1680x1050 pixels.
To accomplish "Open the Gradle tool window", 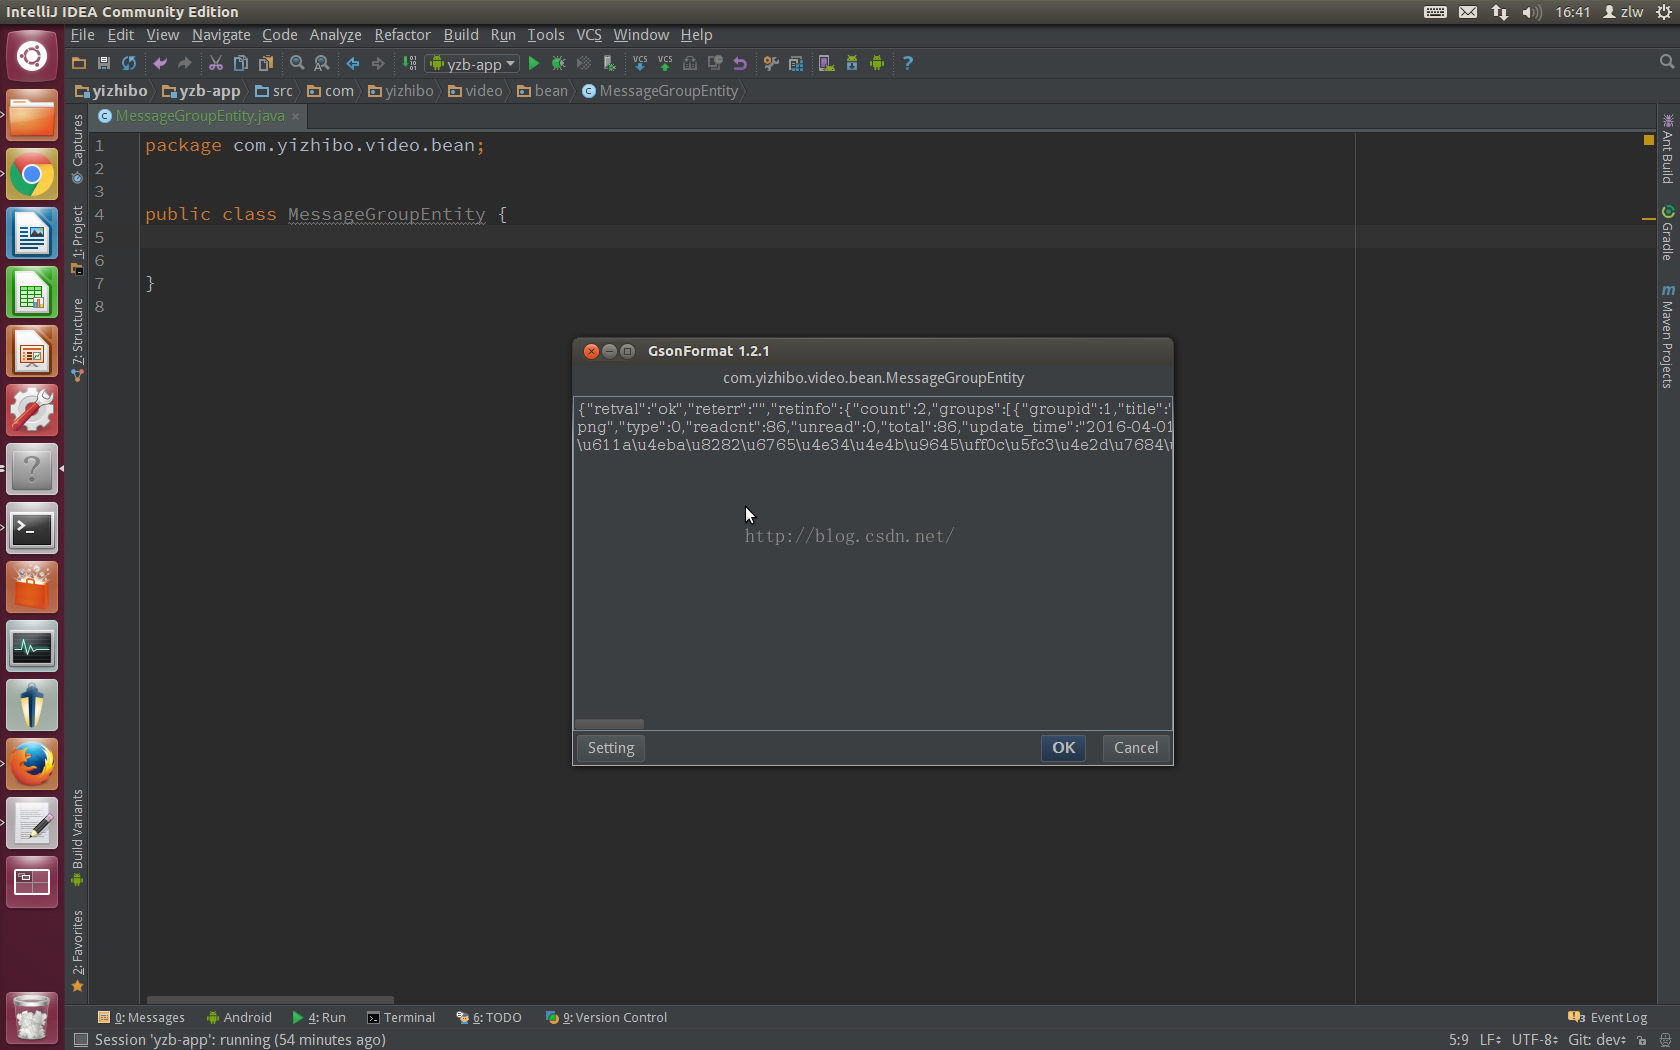I will coord(1667,232).
